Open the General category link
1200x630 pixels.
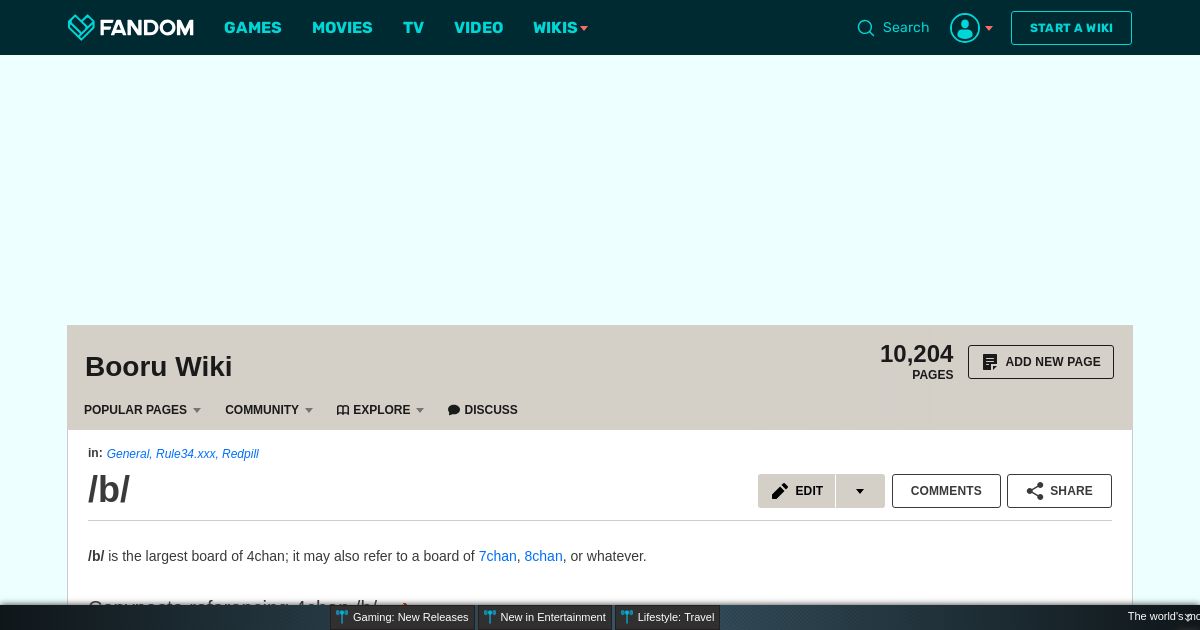128,454
